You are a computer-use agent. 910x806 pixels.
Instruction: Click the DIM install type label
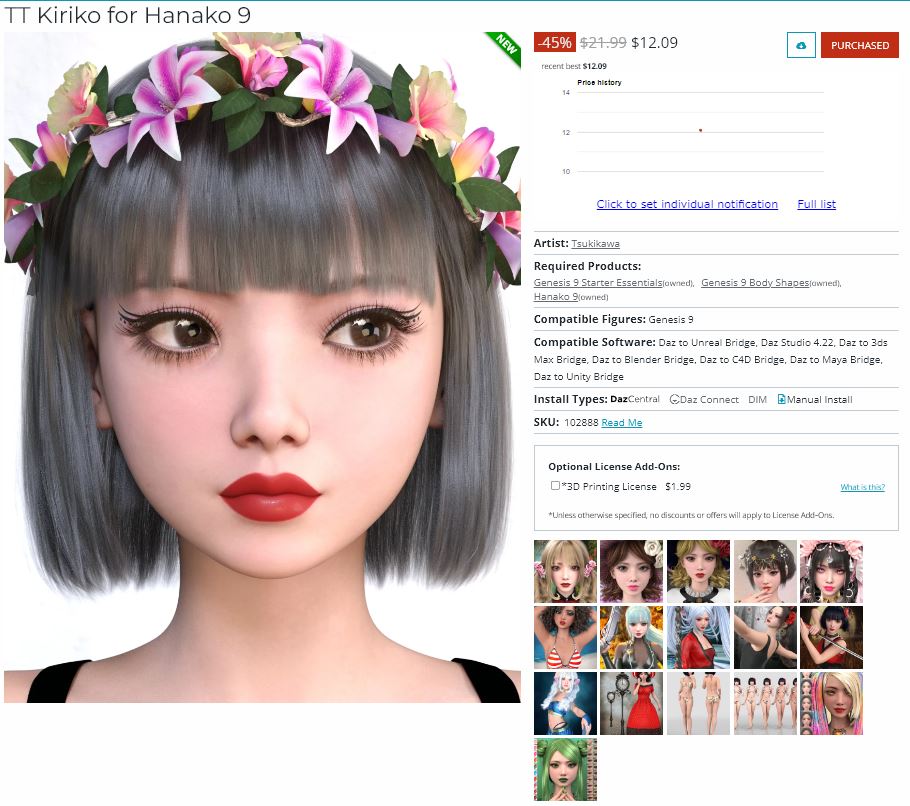(x=757, y=399)
